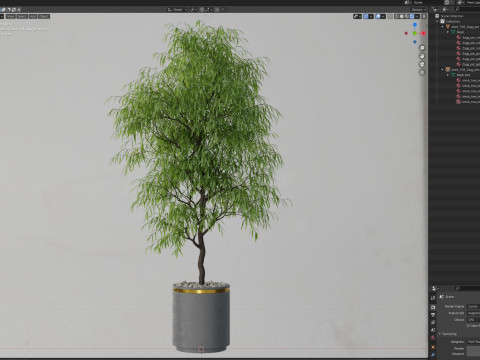Switch to wireframe viewport shading
Viewport: 480px width, 360px height.
(x=397, y=16)
